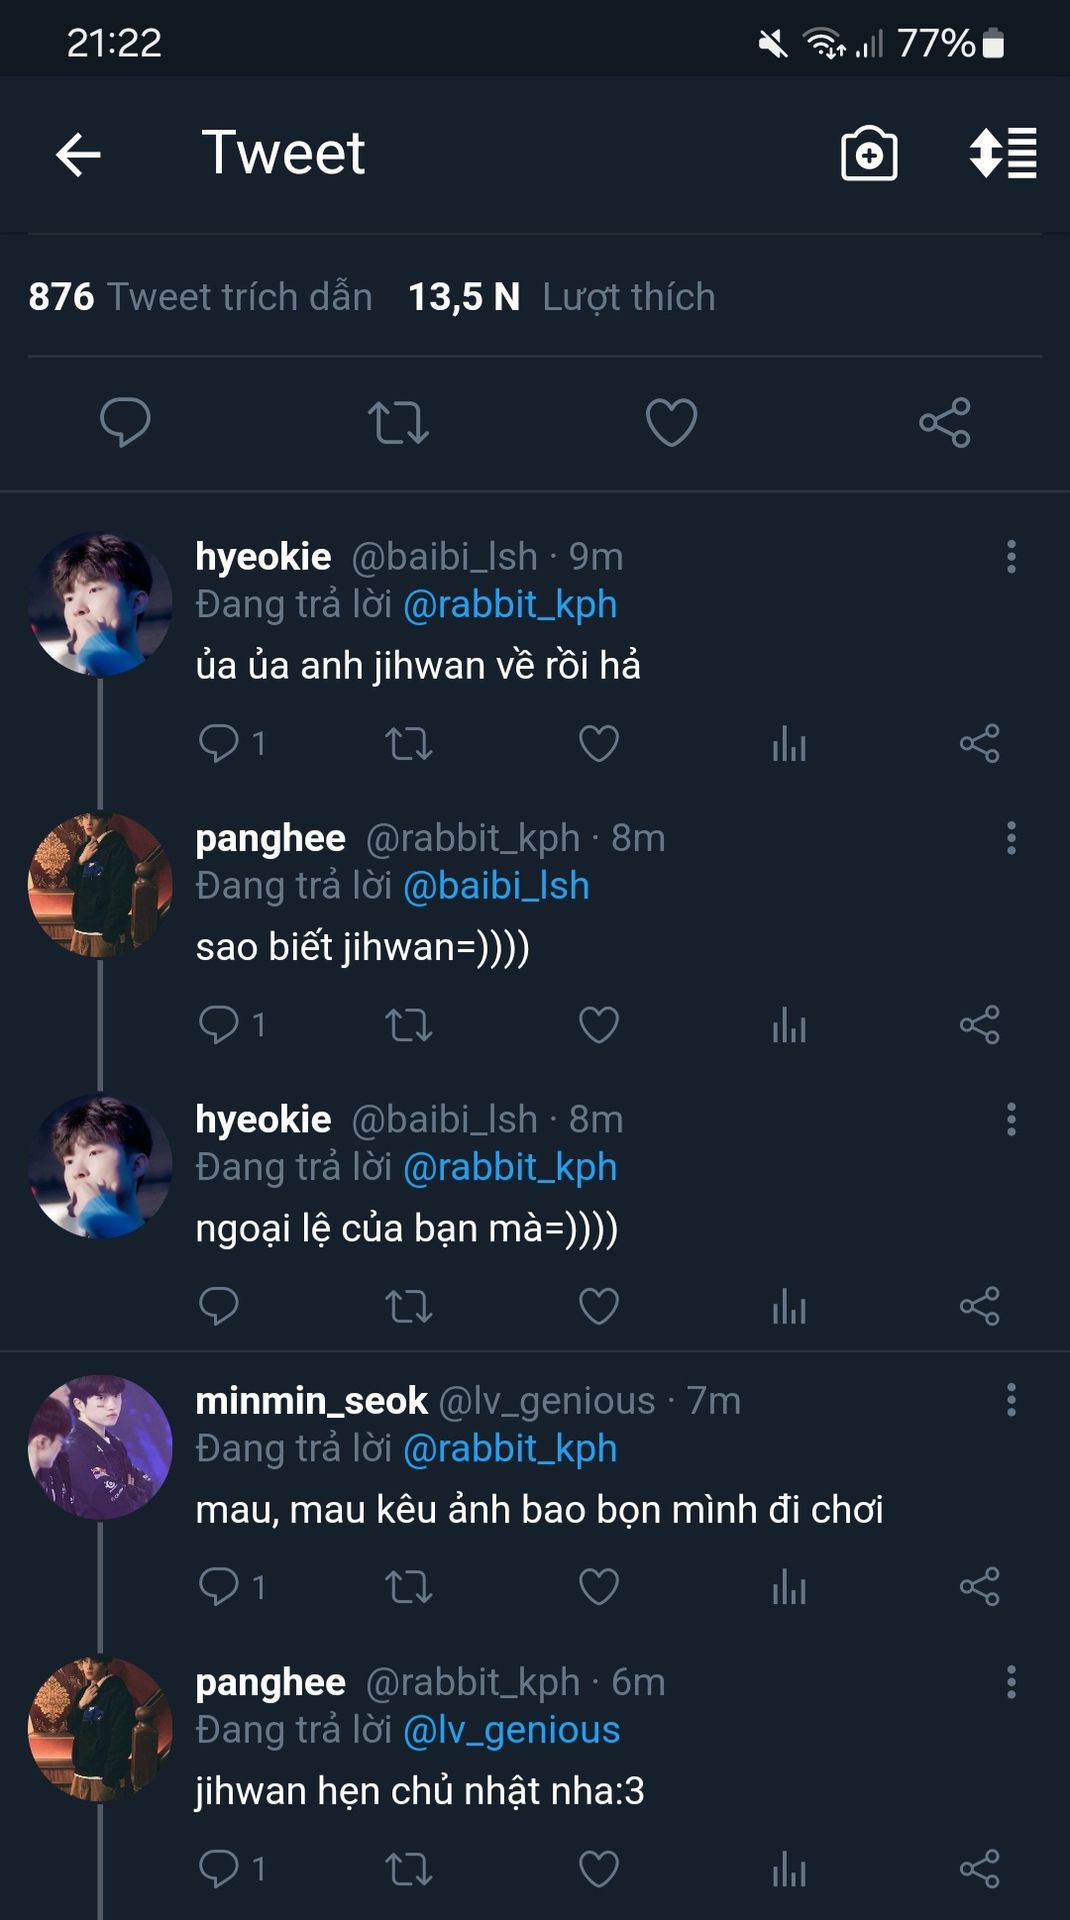1070x1920 pixels.
Task: Reply to the main tweet
Action: tap(125, 421)
